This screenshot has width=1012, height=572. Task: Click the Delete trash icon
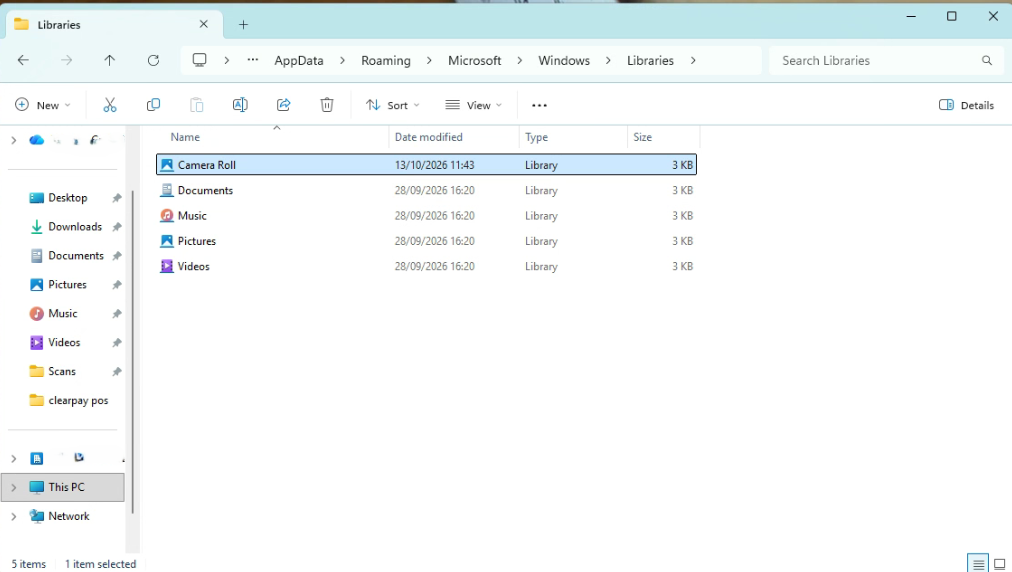coord(327,105)
